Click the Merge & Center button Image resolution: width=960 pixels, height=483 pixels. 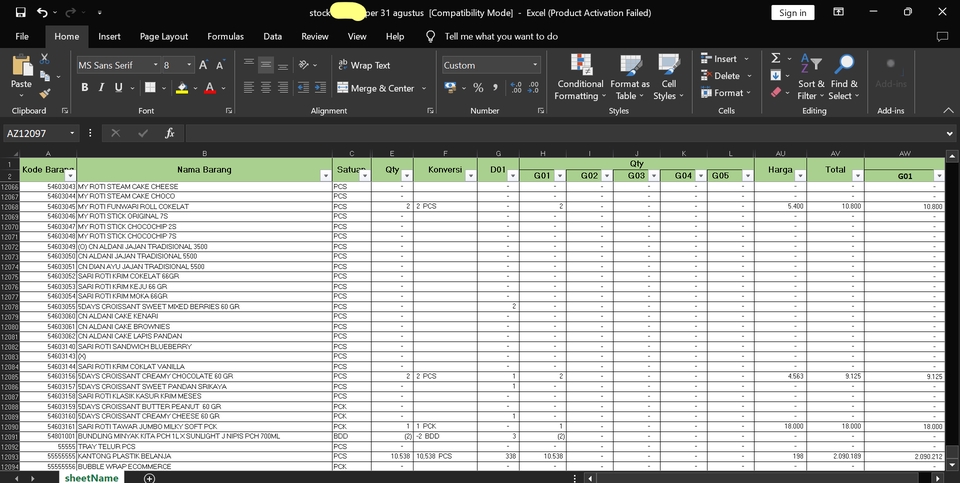[375, 88]
